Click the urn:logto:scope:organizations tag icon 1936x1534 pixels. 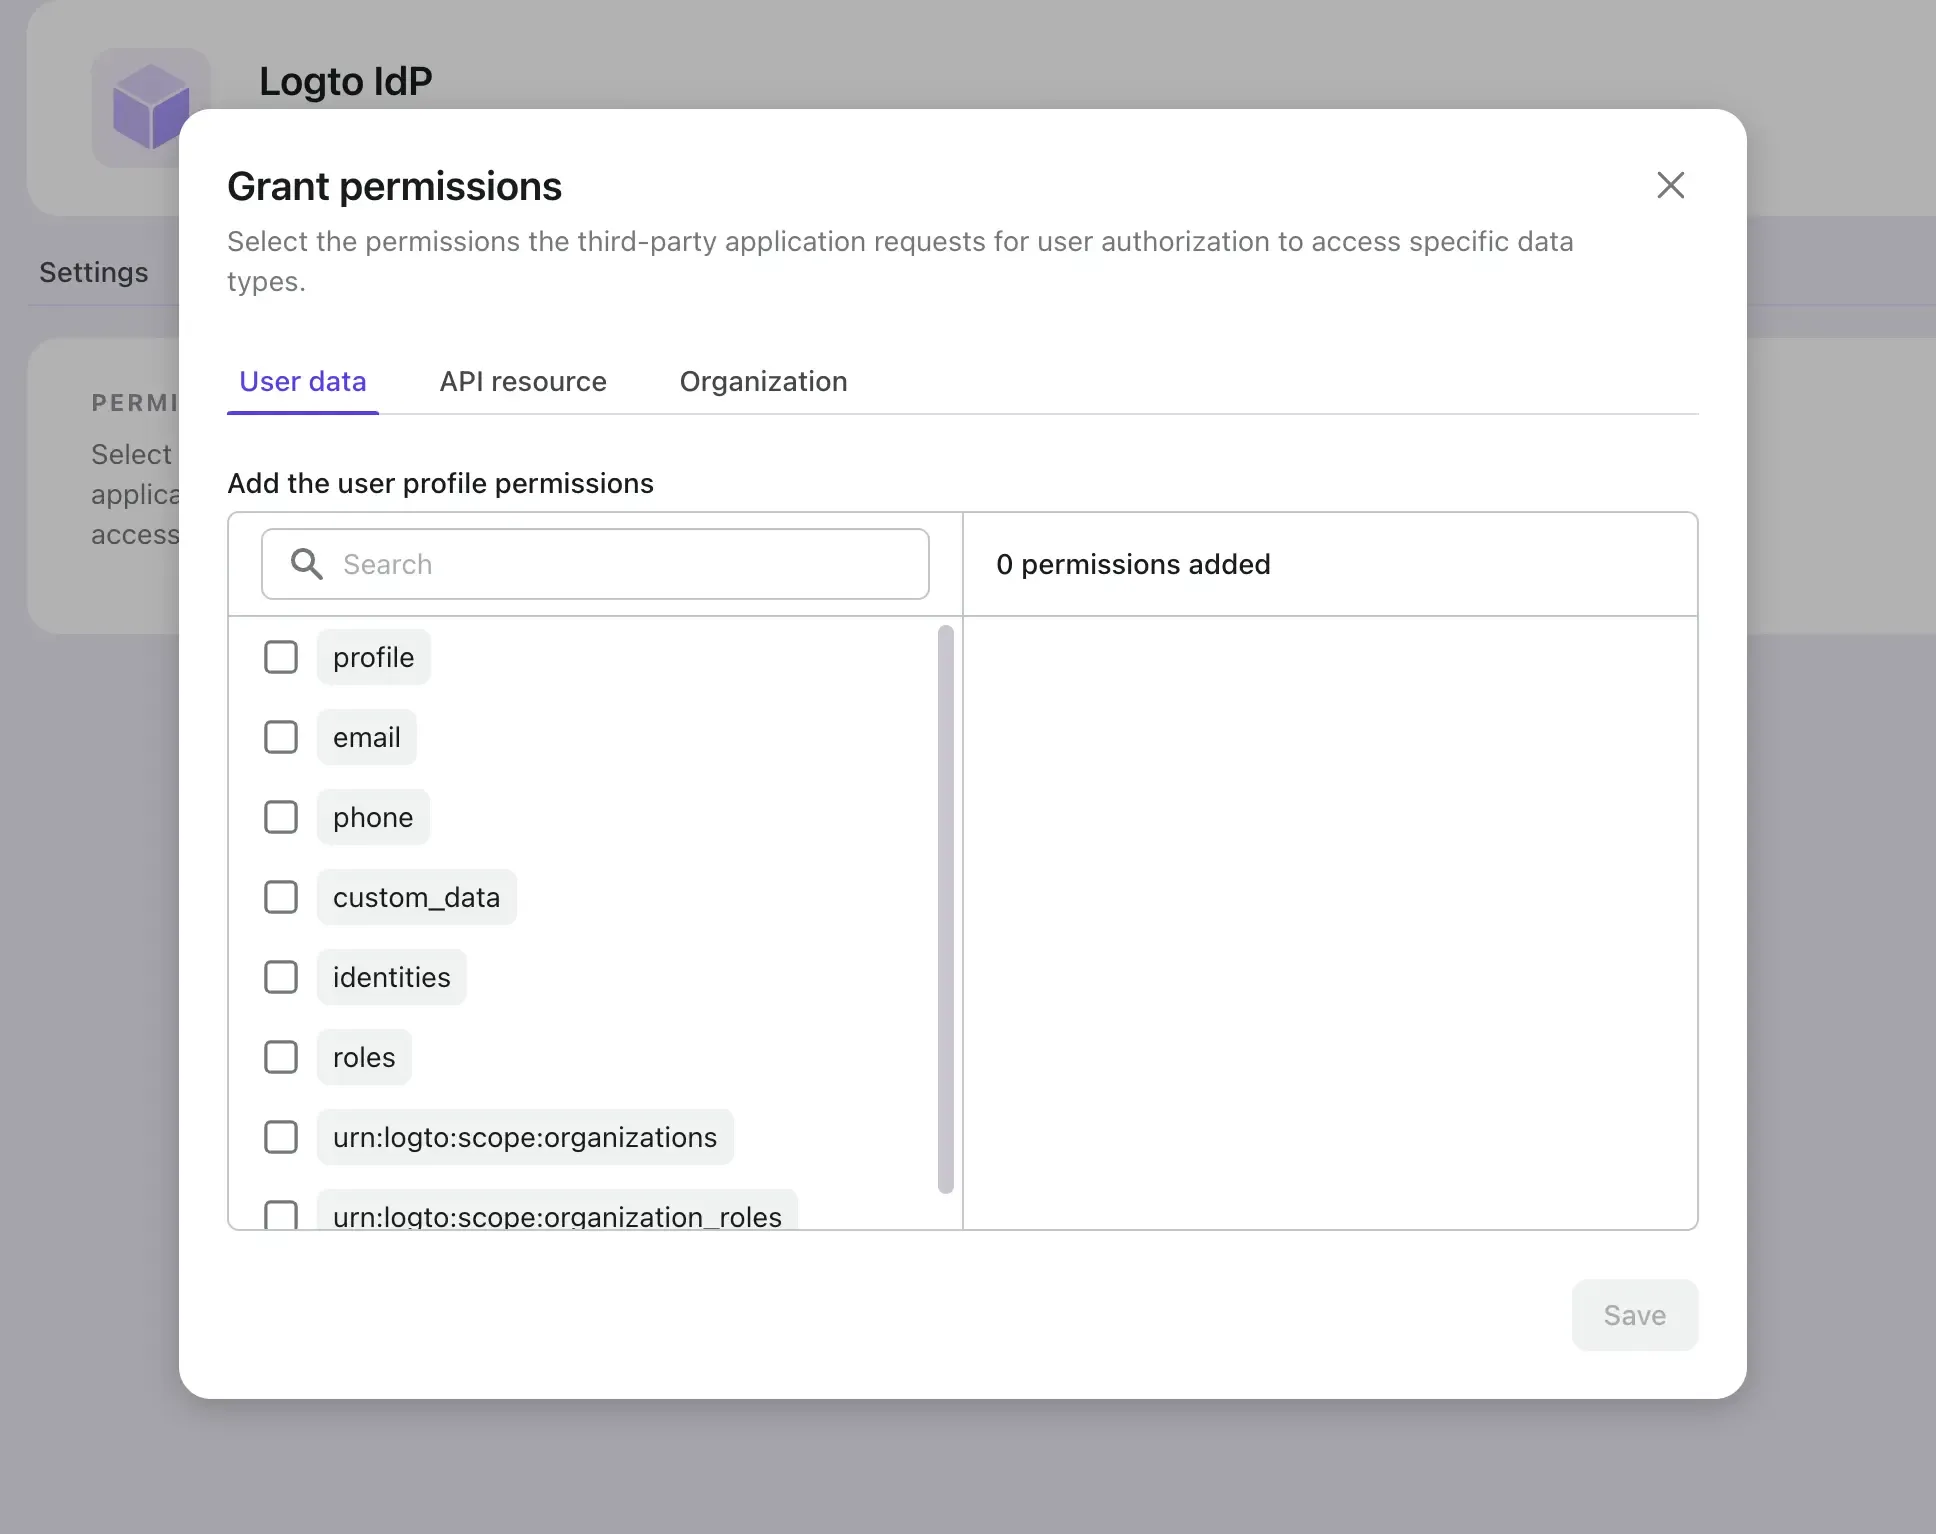pyautogui.click(x=523, y=1135)
